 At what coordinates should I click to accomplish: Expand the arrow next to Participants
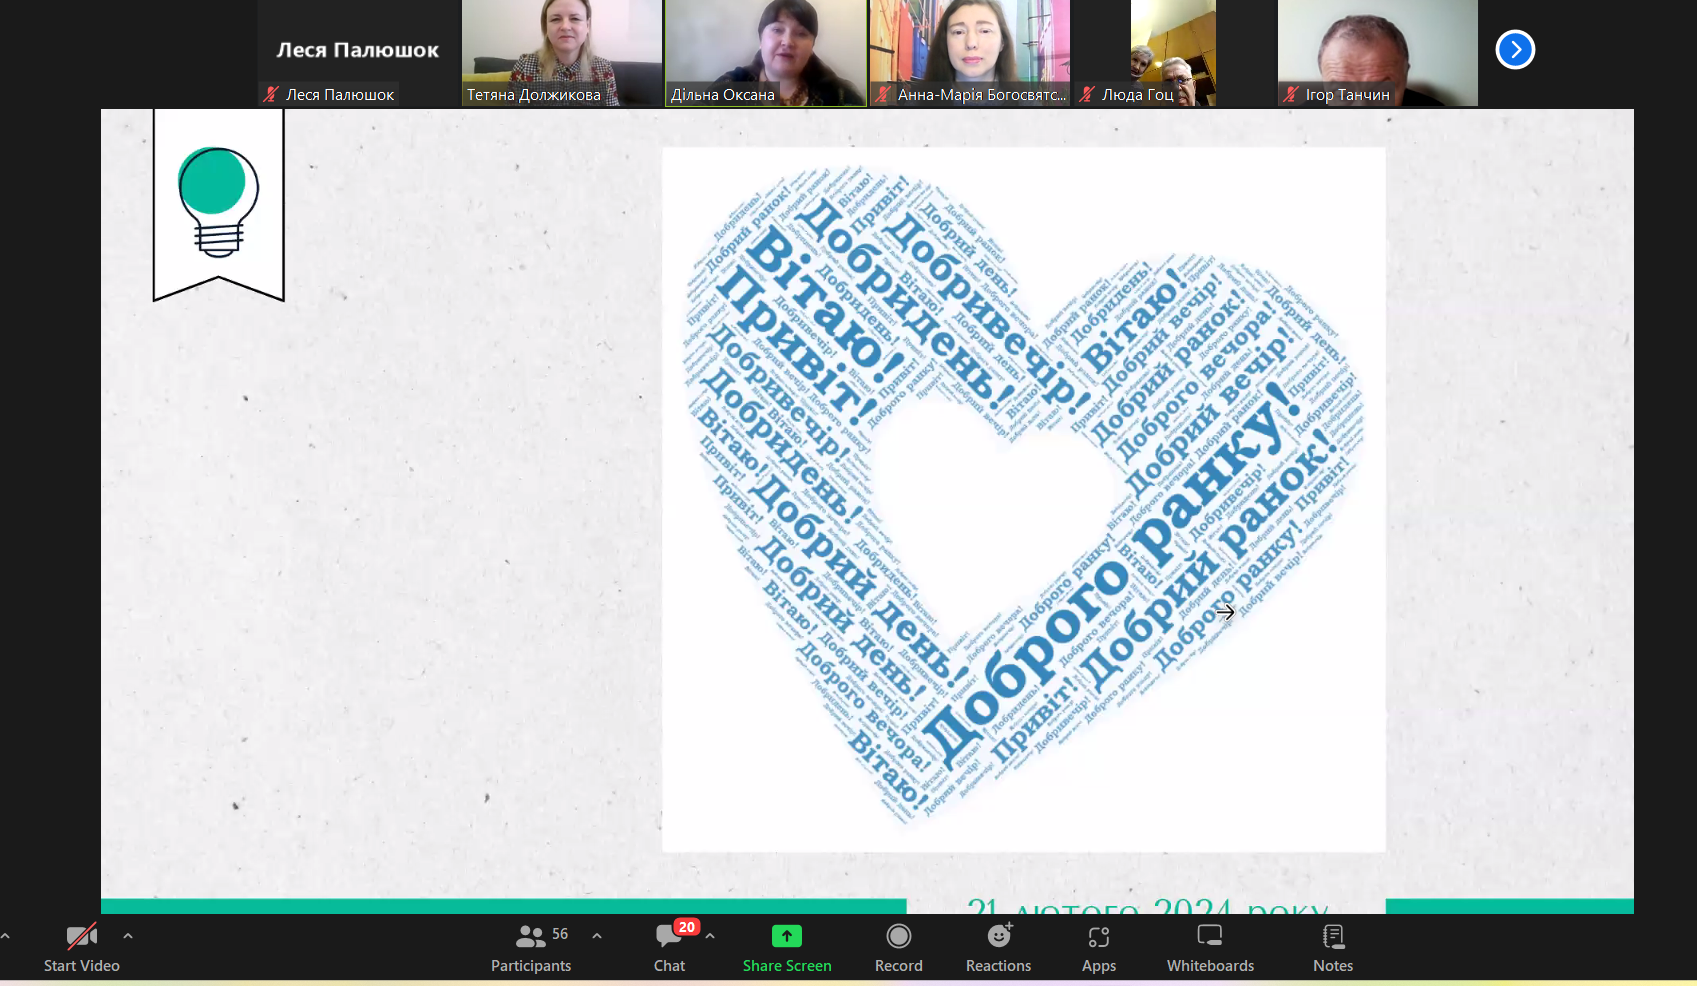(597, 936)
